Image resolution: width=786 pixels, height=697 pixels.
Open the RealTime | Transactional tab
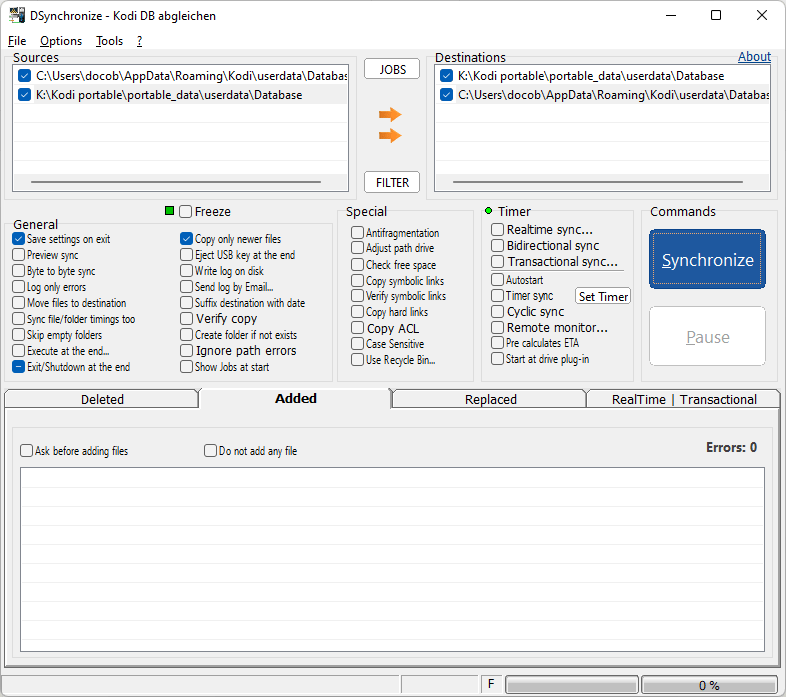pos(684,399)
